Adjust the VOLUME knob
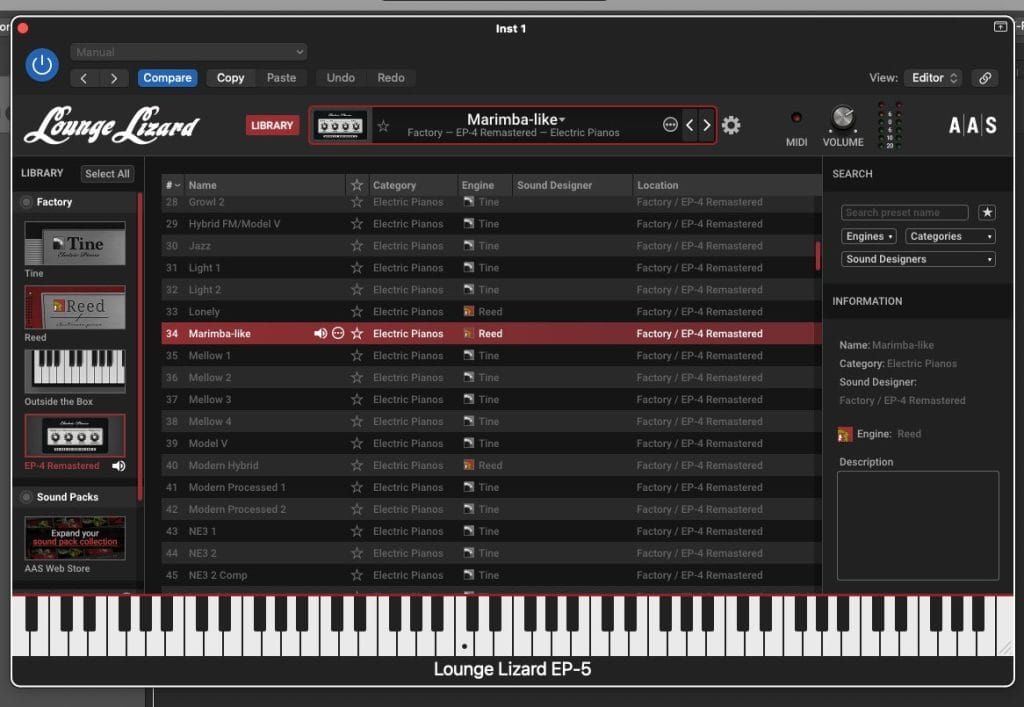Screen dimensions: 1024x707 tap(842, 119)
